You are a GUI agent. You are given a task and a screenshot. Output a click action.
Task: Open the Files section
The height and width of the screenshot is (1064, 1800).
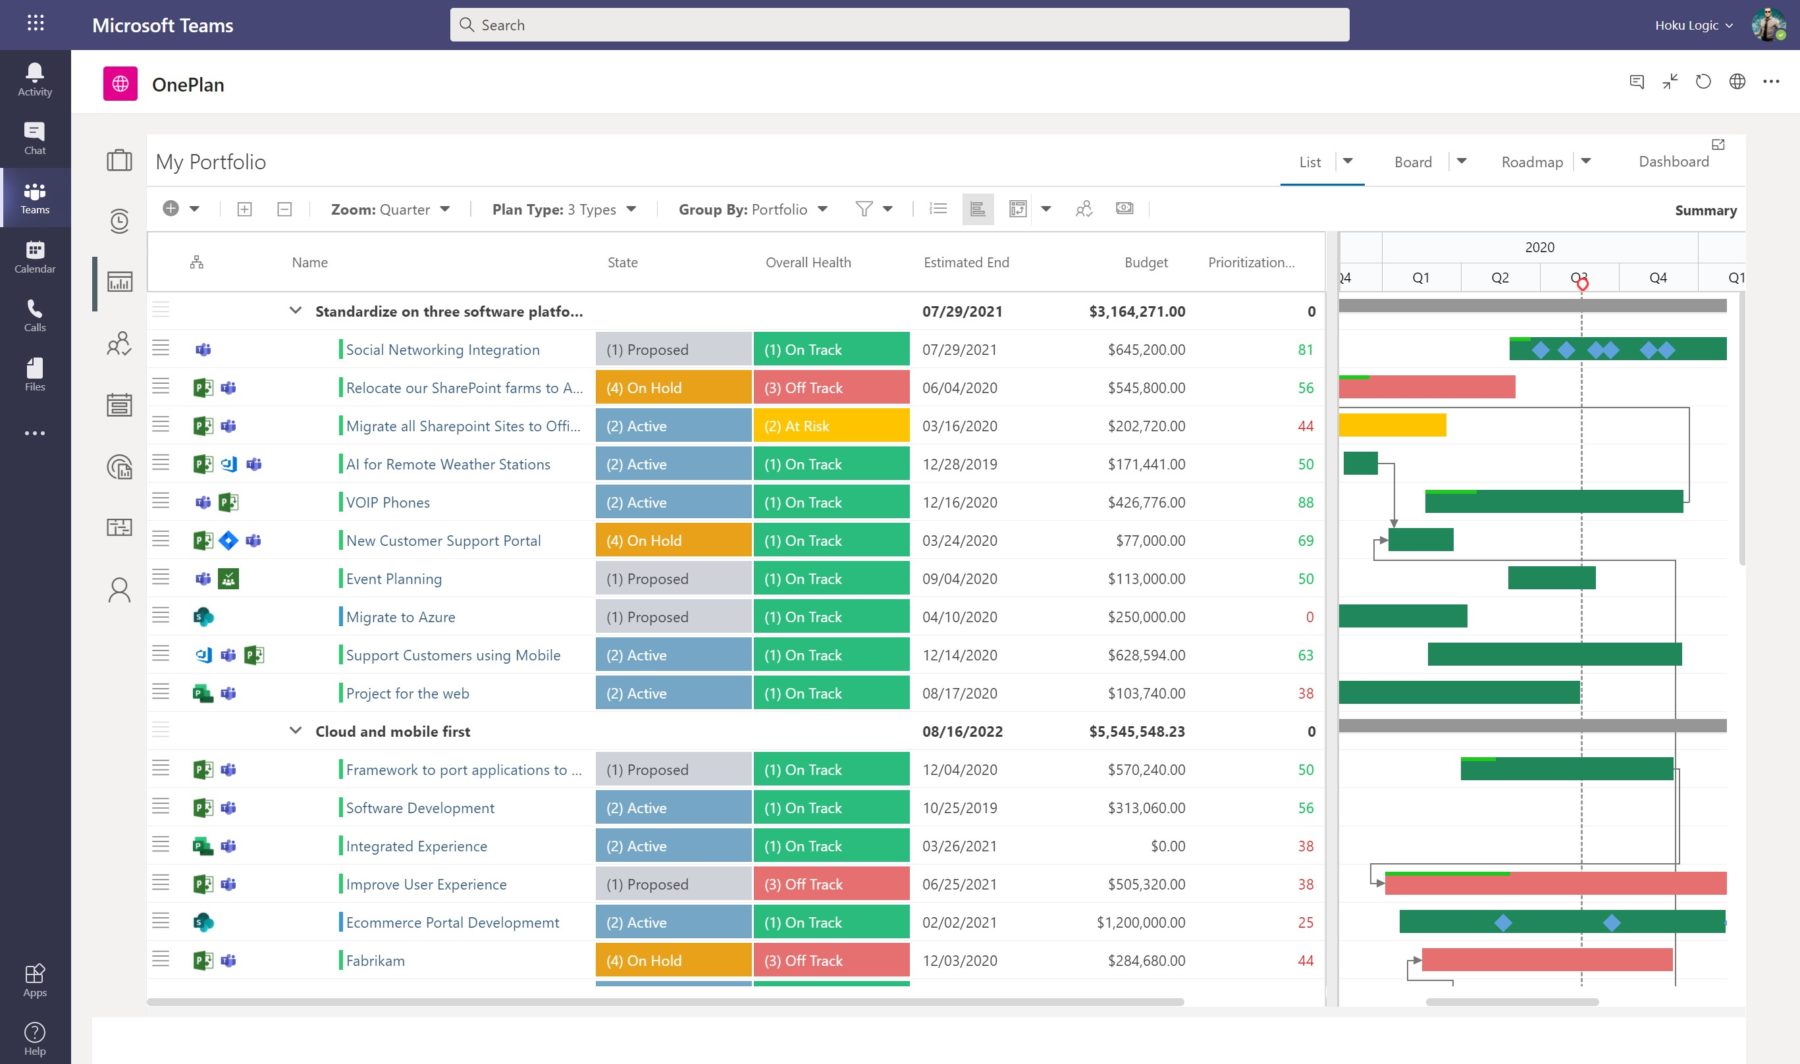(x=35, y=374)
